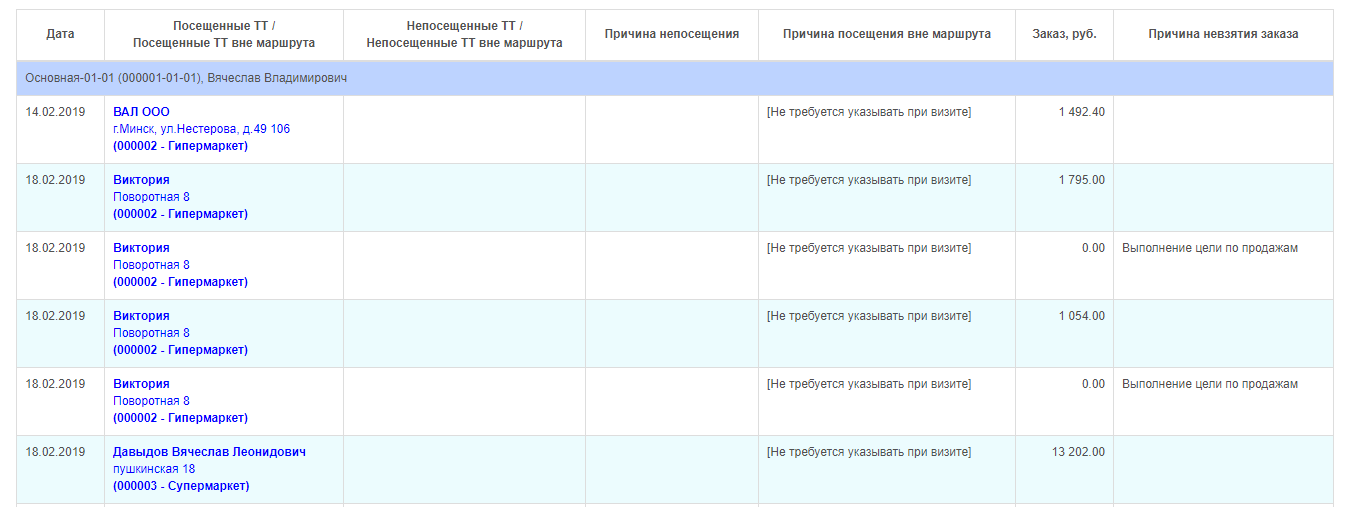Click the Причина невзятия заказа column header

pos(1223,34)
